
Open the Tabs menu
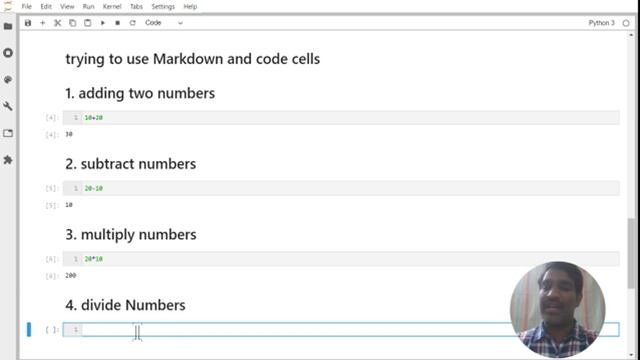pyautogui.click(x=136, y=7)
